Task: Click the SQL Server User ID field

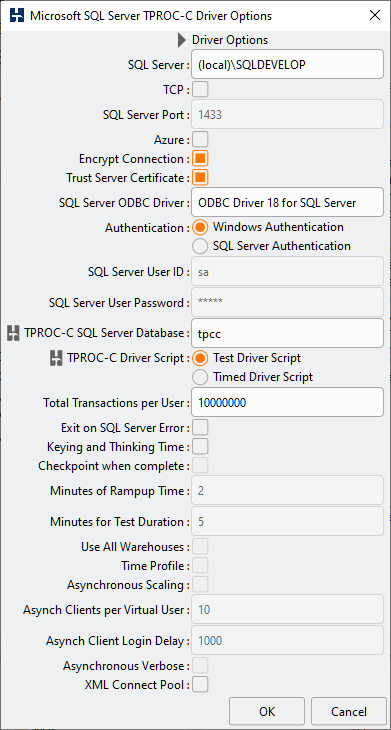Action: click(x=287, y=271)
